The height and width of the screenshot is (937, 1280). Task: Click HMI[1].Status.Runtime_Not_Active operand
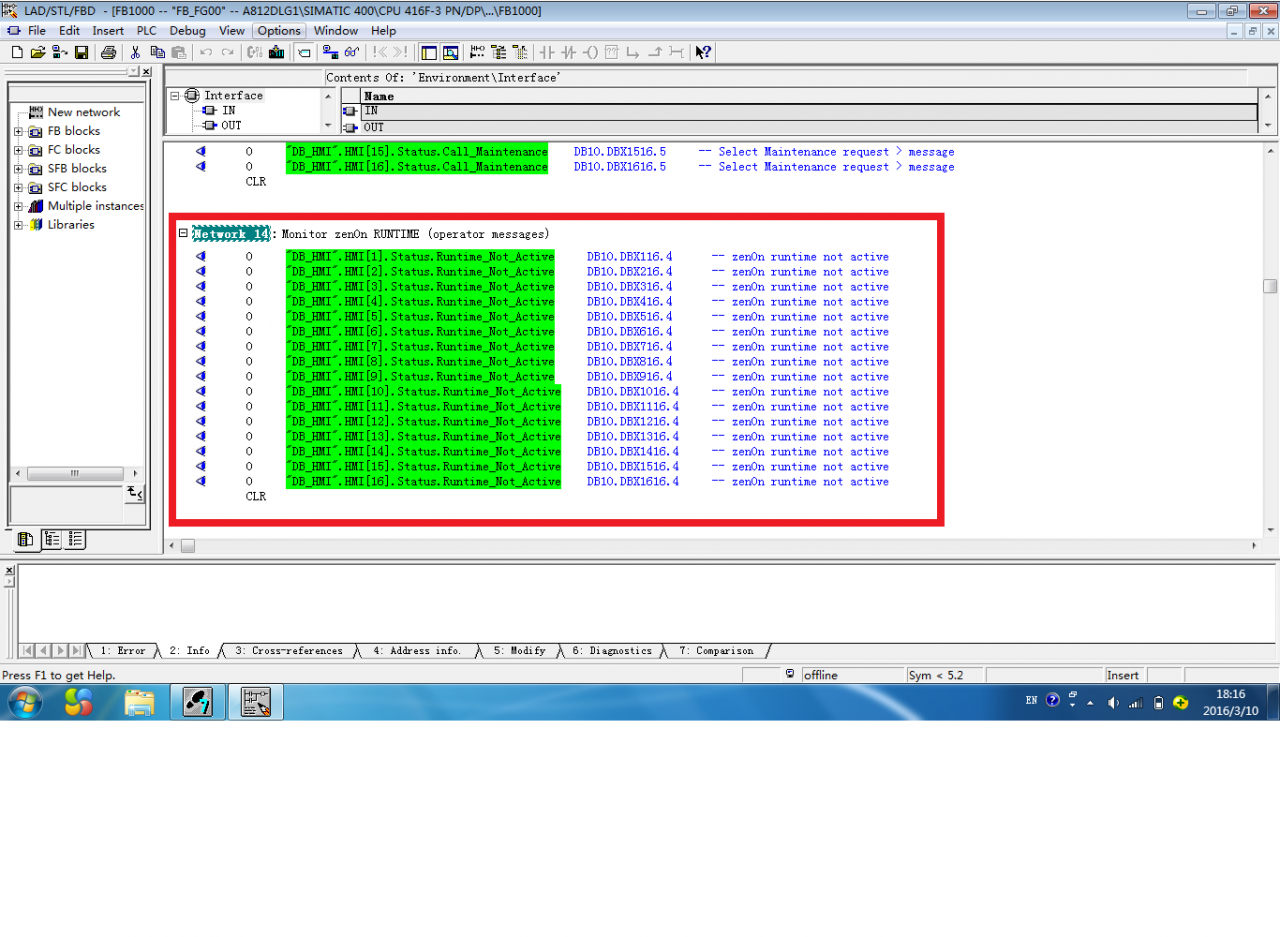tap(420, 257)
